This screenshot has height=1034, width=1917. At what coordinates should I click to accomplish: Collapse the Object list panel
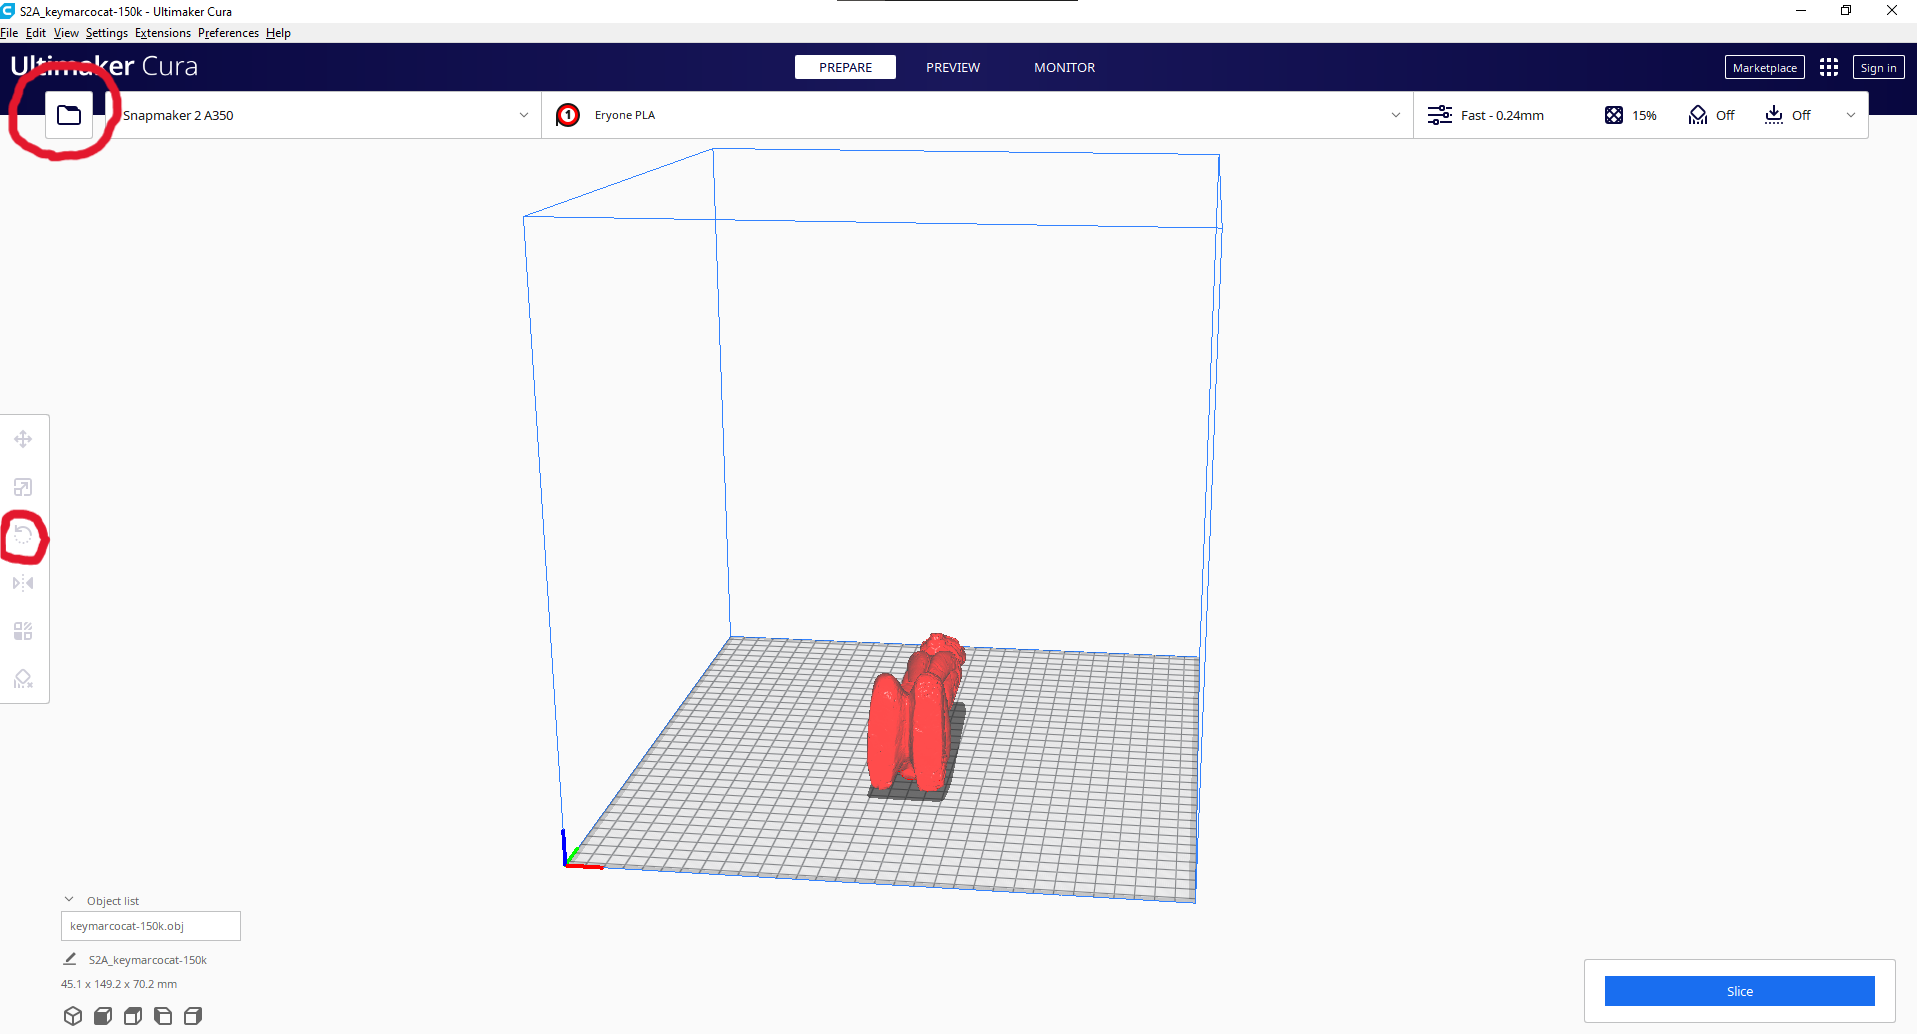pos(68,898)
